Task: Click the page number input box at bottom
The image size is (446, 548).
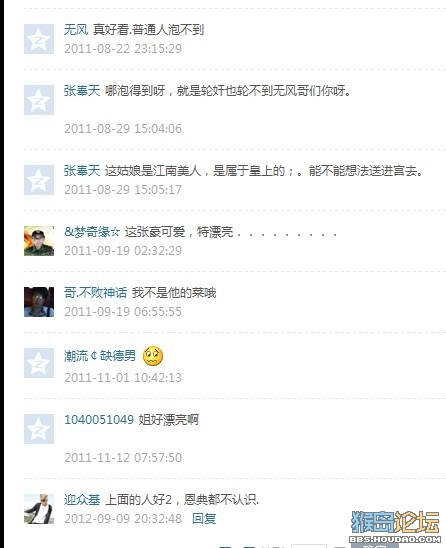Action: point(309,546)
